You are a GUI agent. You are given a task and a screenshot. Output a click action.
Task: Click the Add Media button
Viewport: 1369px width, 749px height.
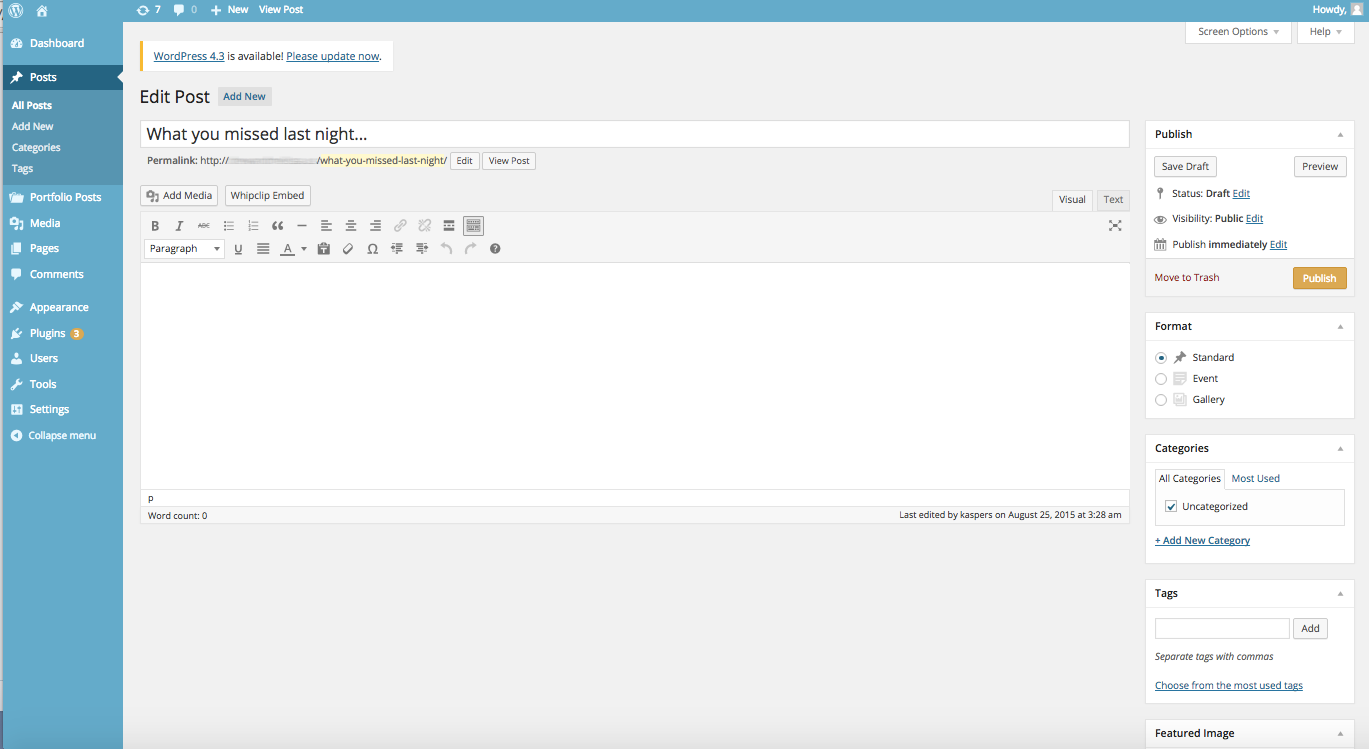[x=180, y=196]
